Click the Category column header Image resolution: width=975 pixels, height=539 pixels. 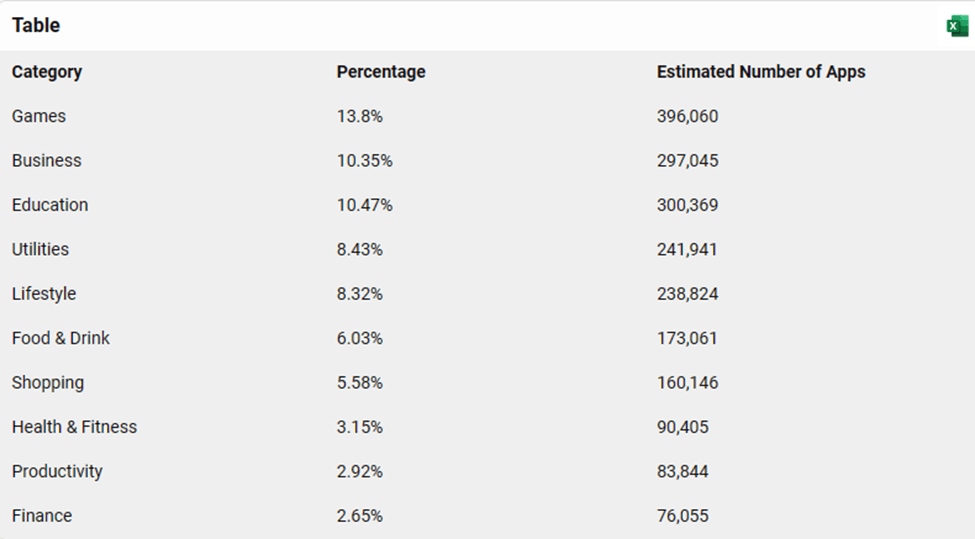pyautogui.click(x=47, y=72)
